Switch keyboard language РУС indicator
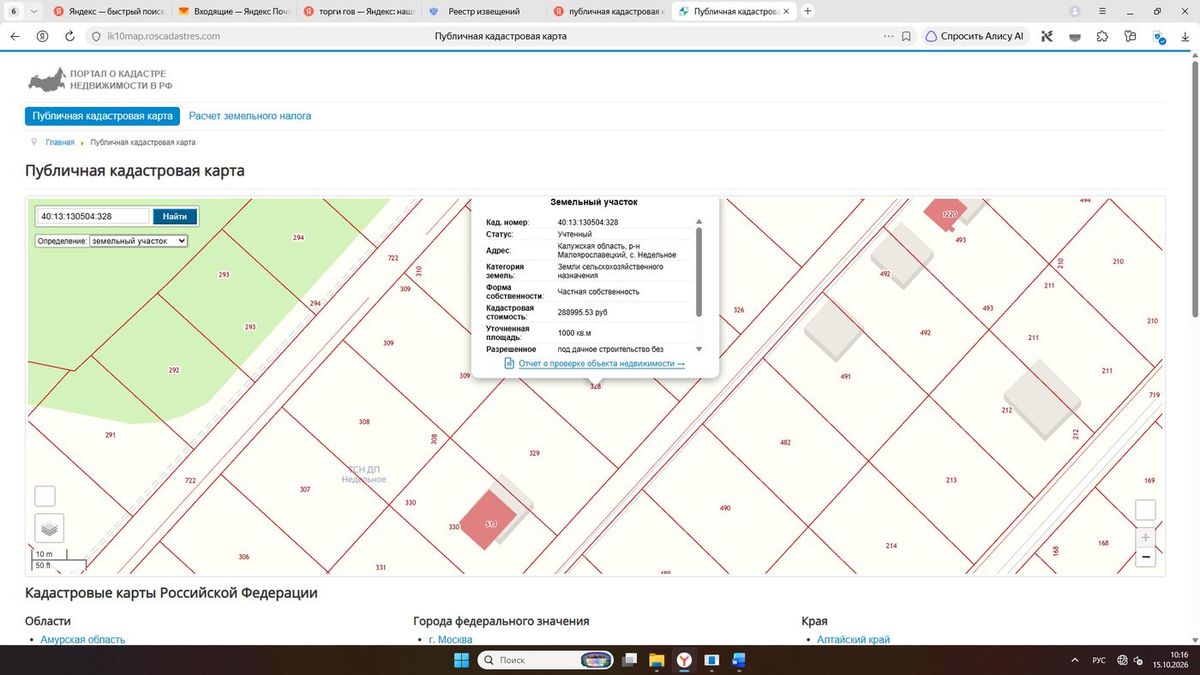 1098,660
